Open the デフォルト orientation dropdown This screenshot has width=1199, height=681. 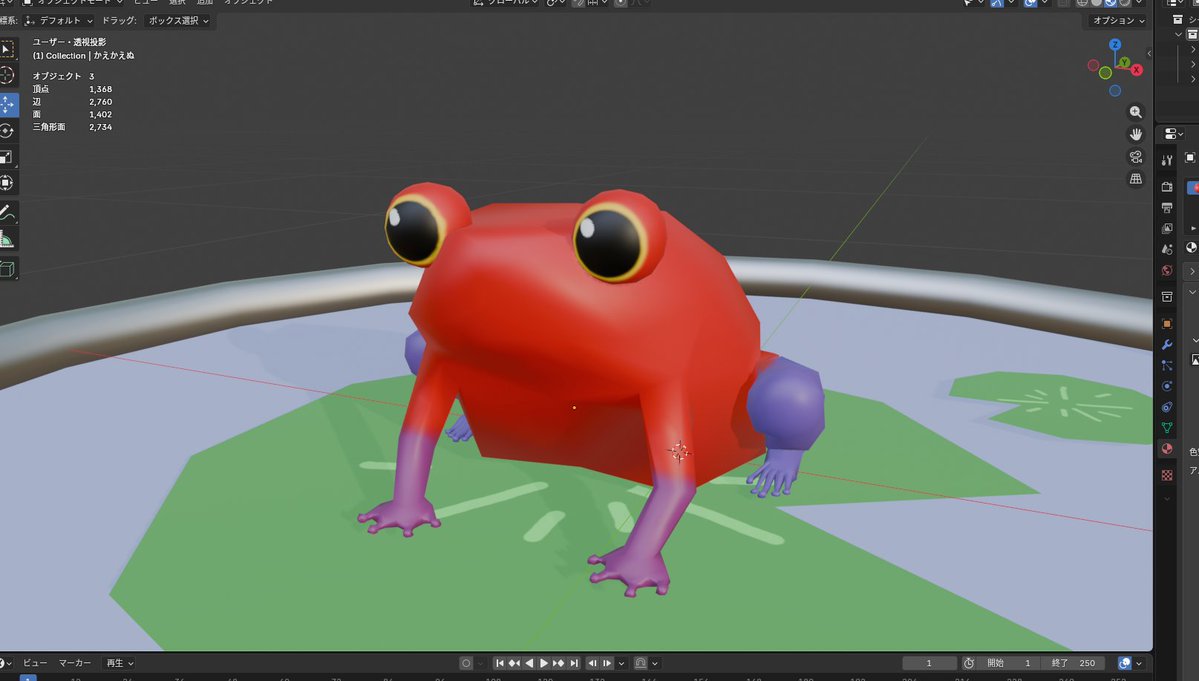pos(58,21)
